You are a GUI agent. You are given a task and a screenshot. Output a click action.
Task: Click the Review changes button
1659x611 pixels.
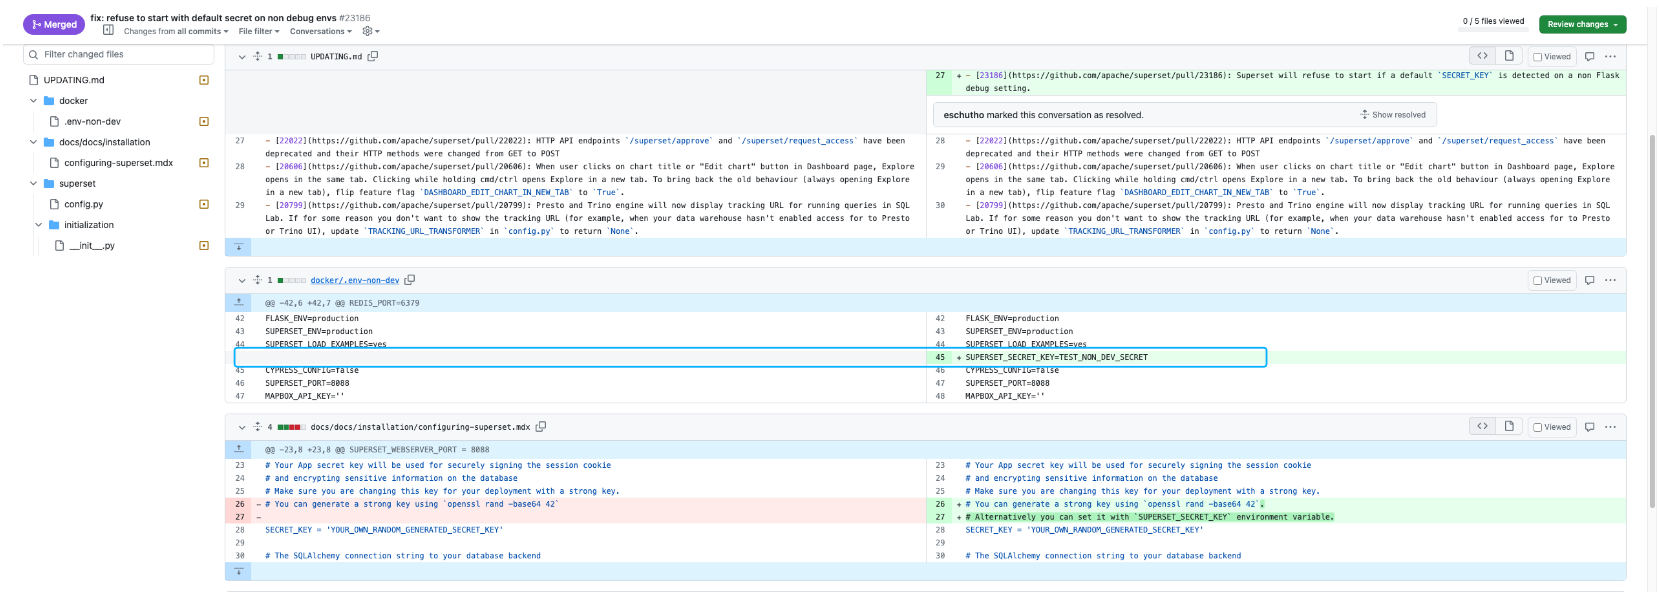[x=1583, y=24]
